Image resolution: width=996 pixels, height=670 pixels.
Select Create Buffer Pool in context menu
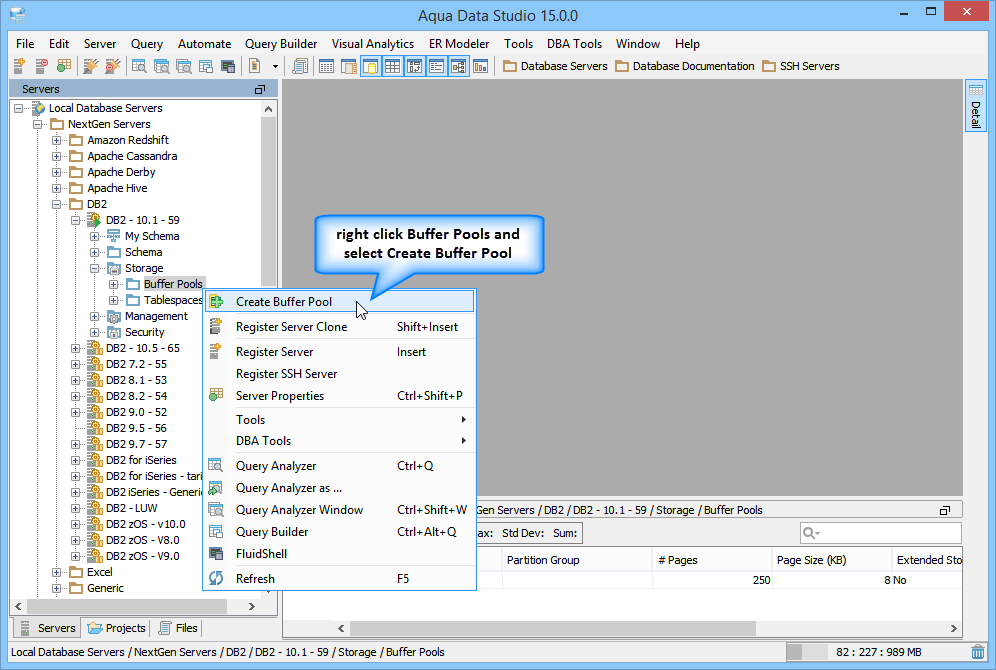[x=339, y=302]
